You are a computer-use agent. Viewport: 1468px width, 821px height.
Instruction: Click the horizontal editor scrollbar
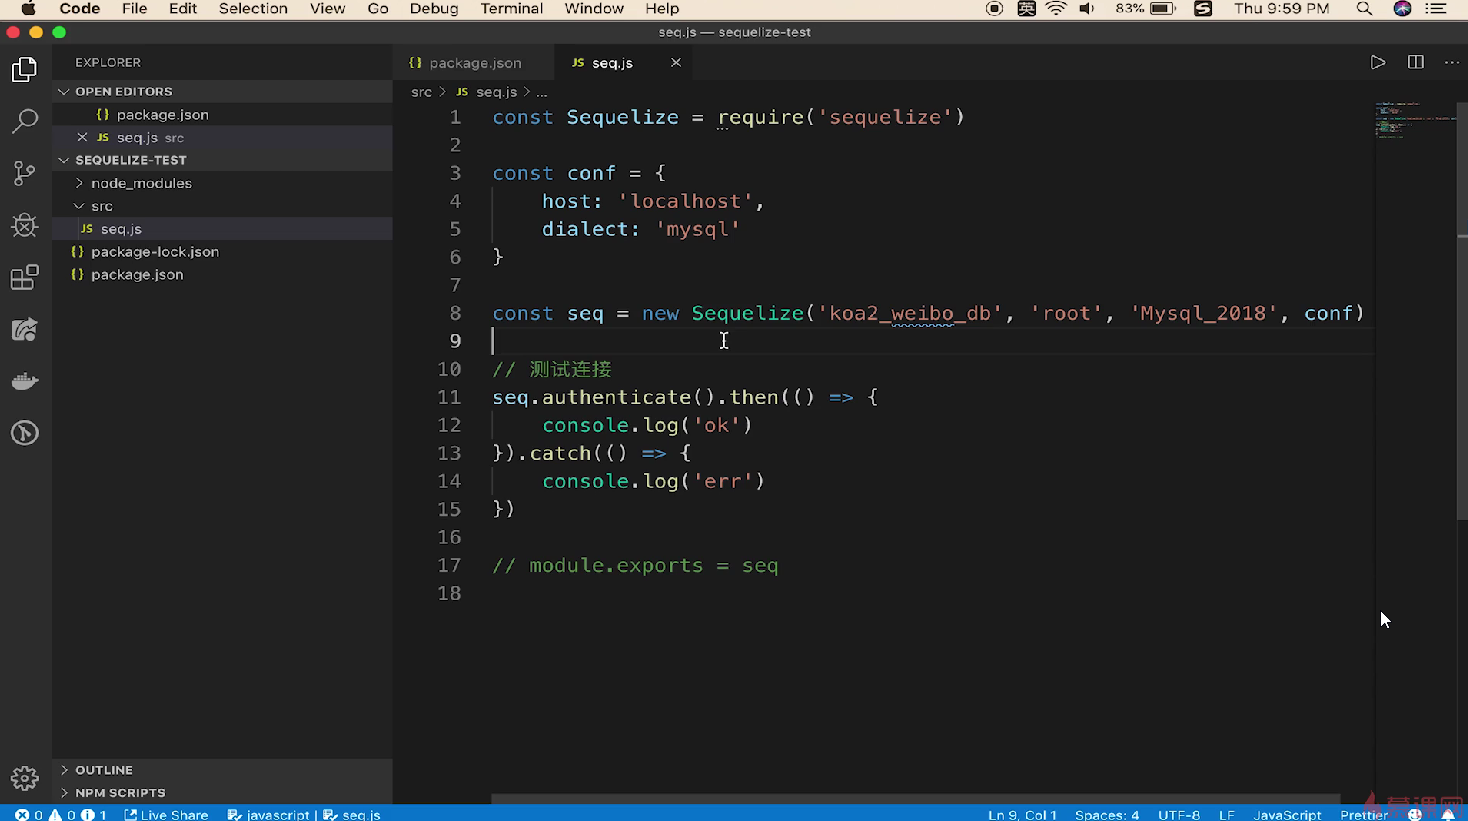tap(914, 799)
